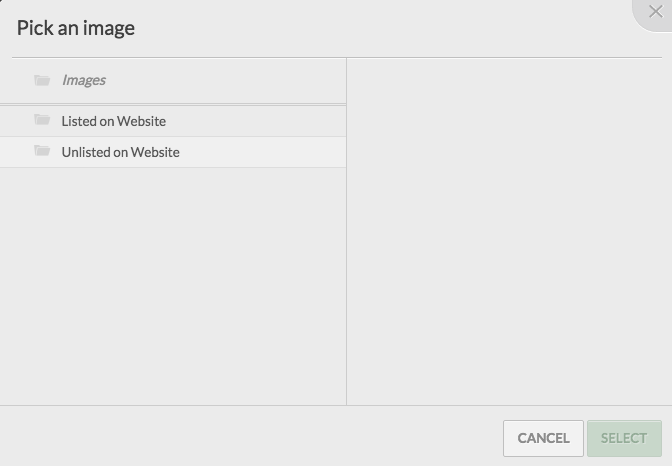Open the Listed on Website folder
672x466 pixels.
114,121
